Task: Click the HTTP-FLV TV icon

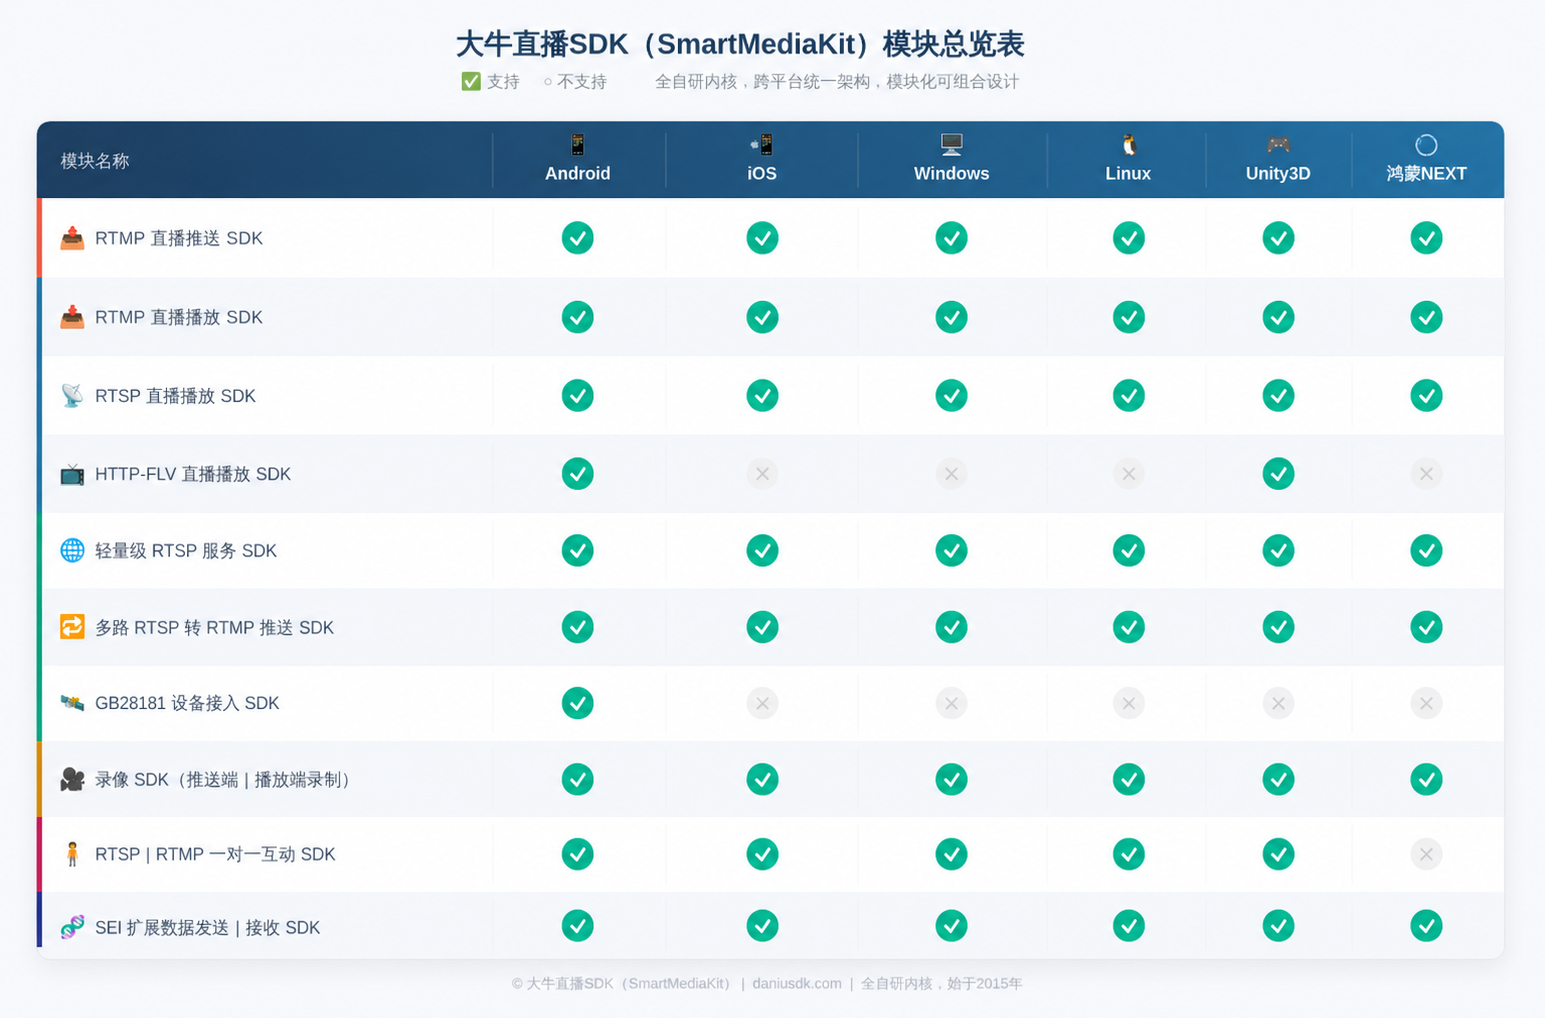Action: click(x=72, y=474)
